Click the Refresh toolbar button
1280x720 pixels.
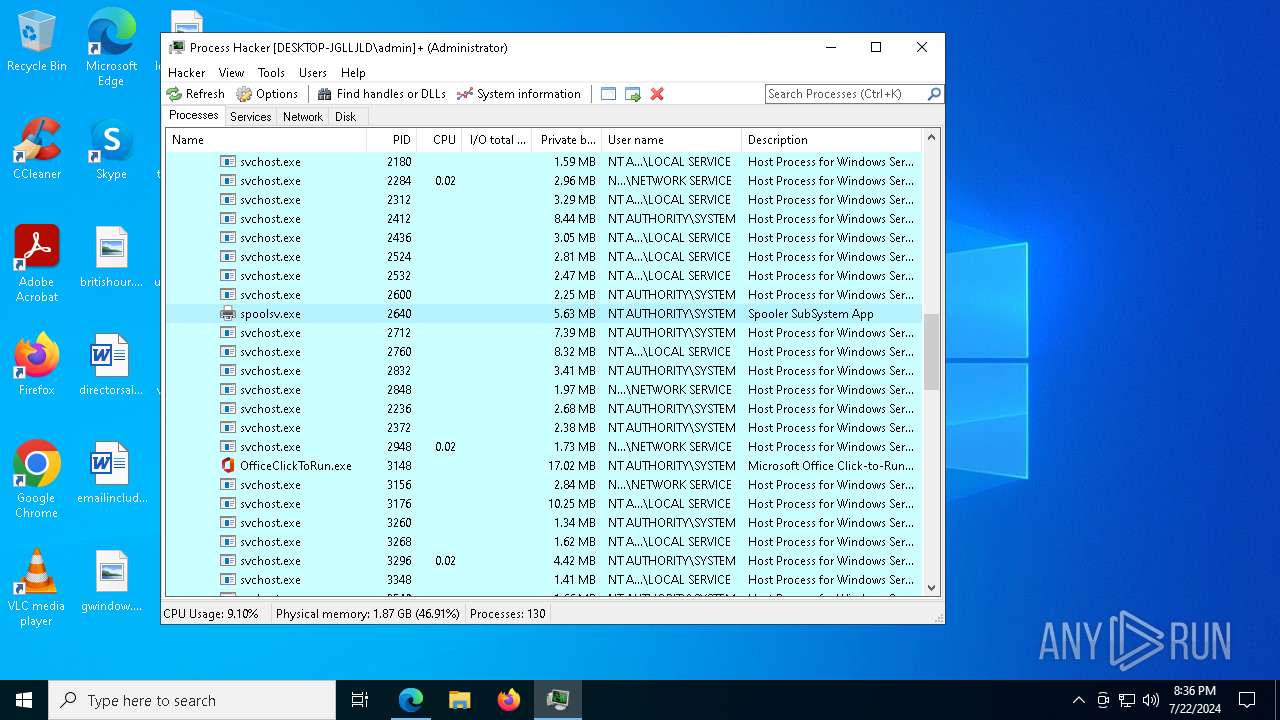pos(196,94)
